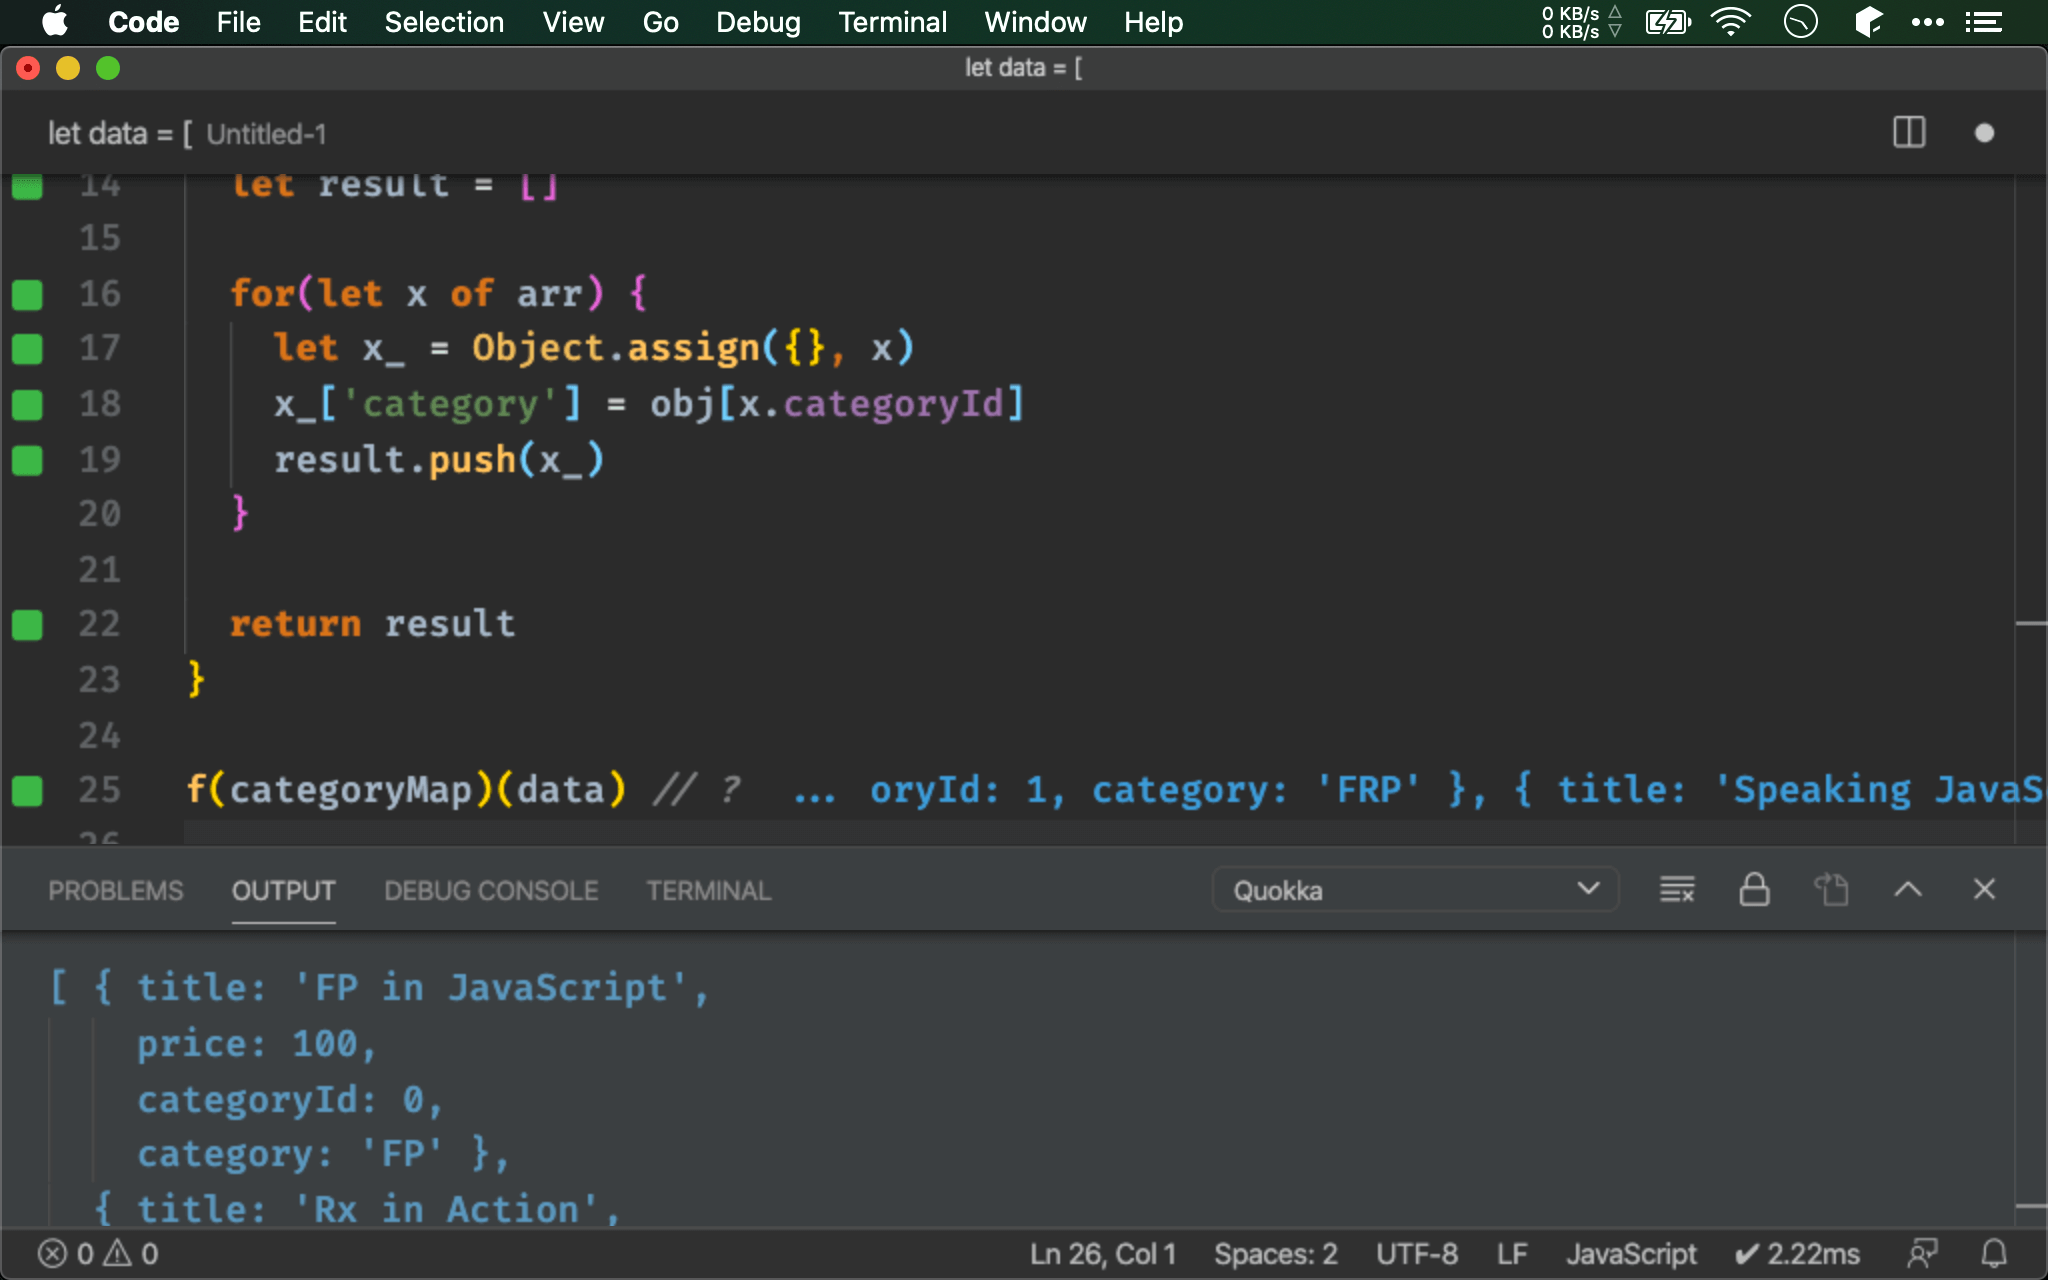Open the output log file icon
Screen dimensions: 2048x1280
point(1831,889)
